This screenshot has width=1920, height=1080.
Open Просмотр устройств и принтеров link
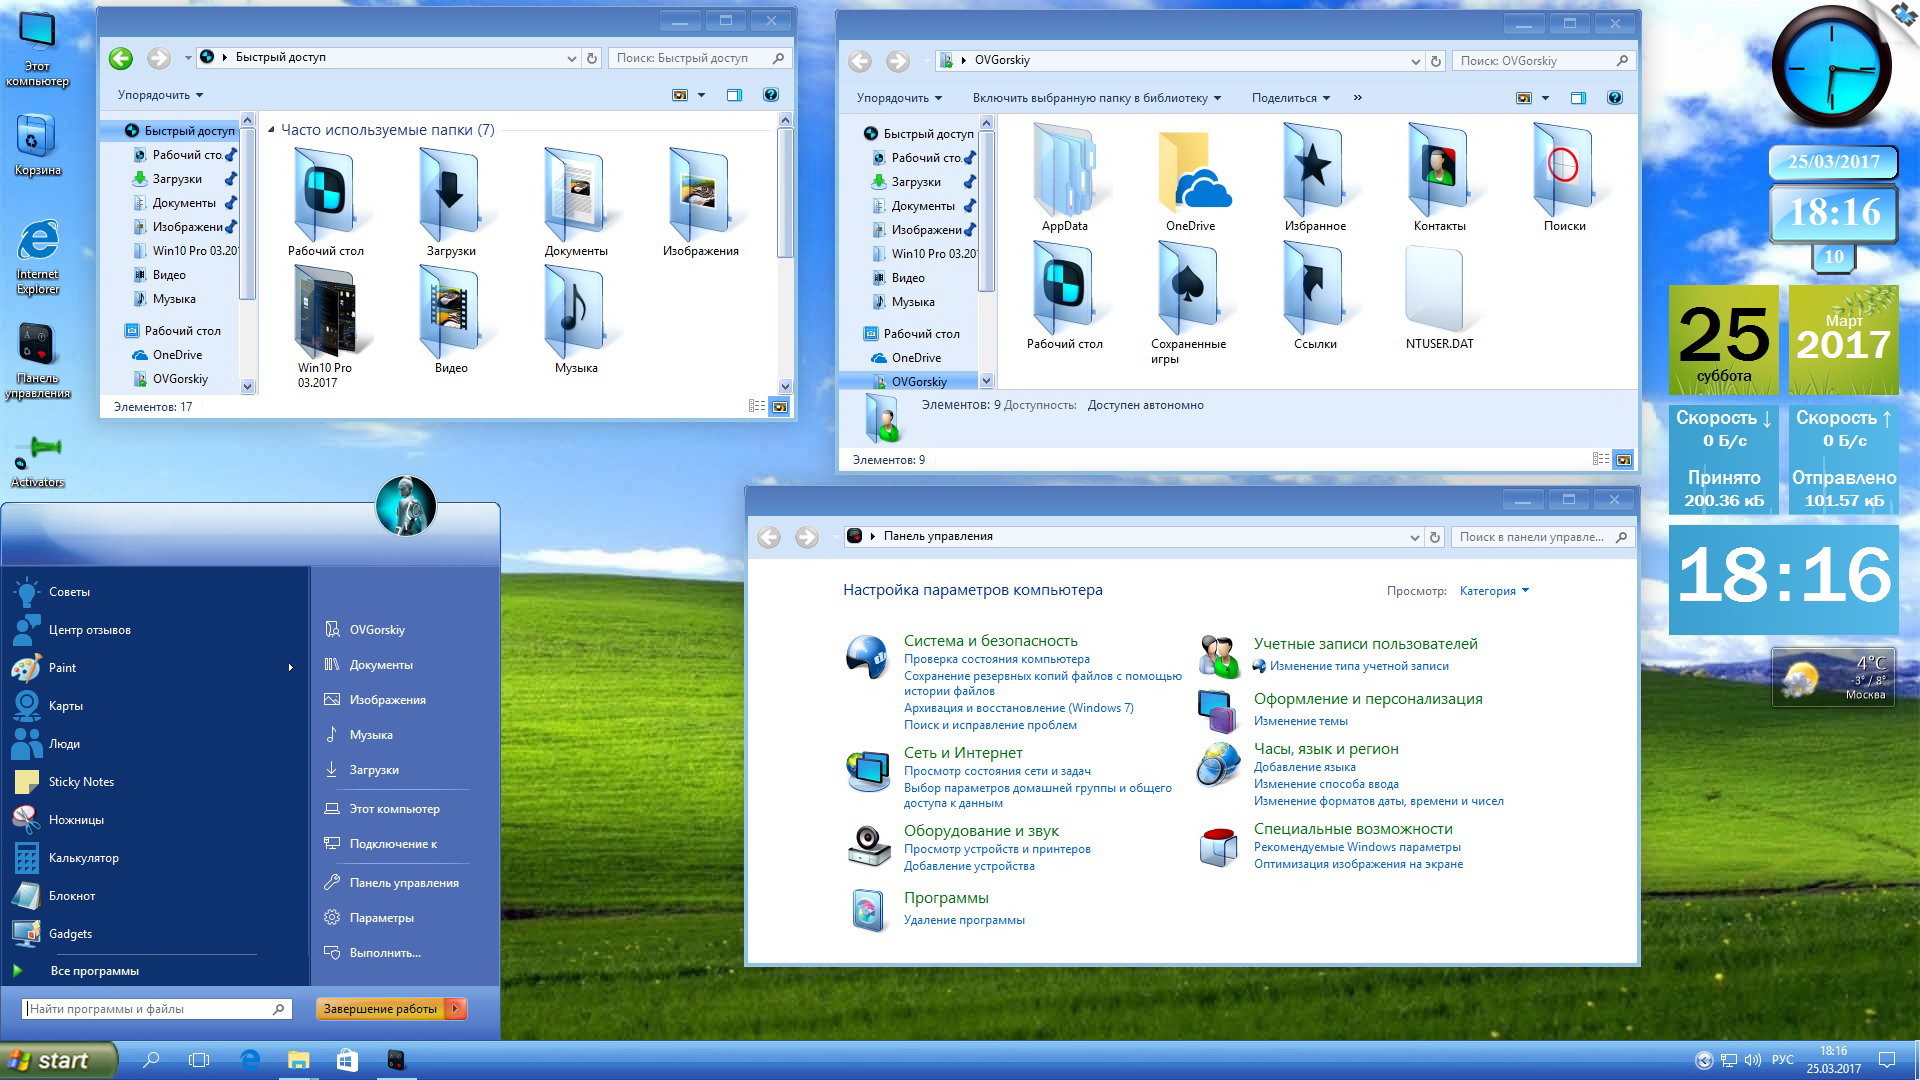[997, 849]
